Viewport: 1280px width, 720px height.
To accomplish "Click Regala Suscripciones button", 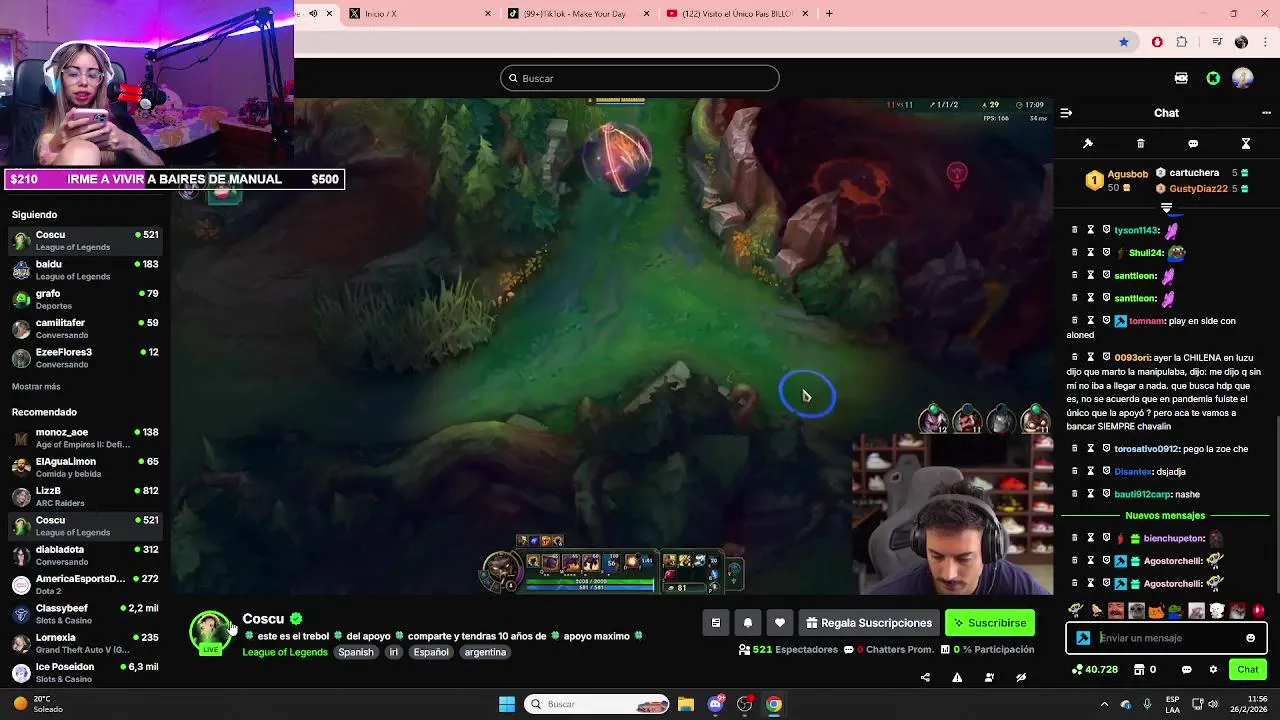I will coord(868,623).
